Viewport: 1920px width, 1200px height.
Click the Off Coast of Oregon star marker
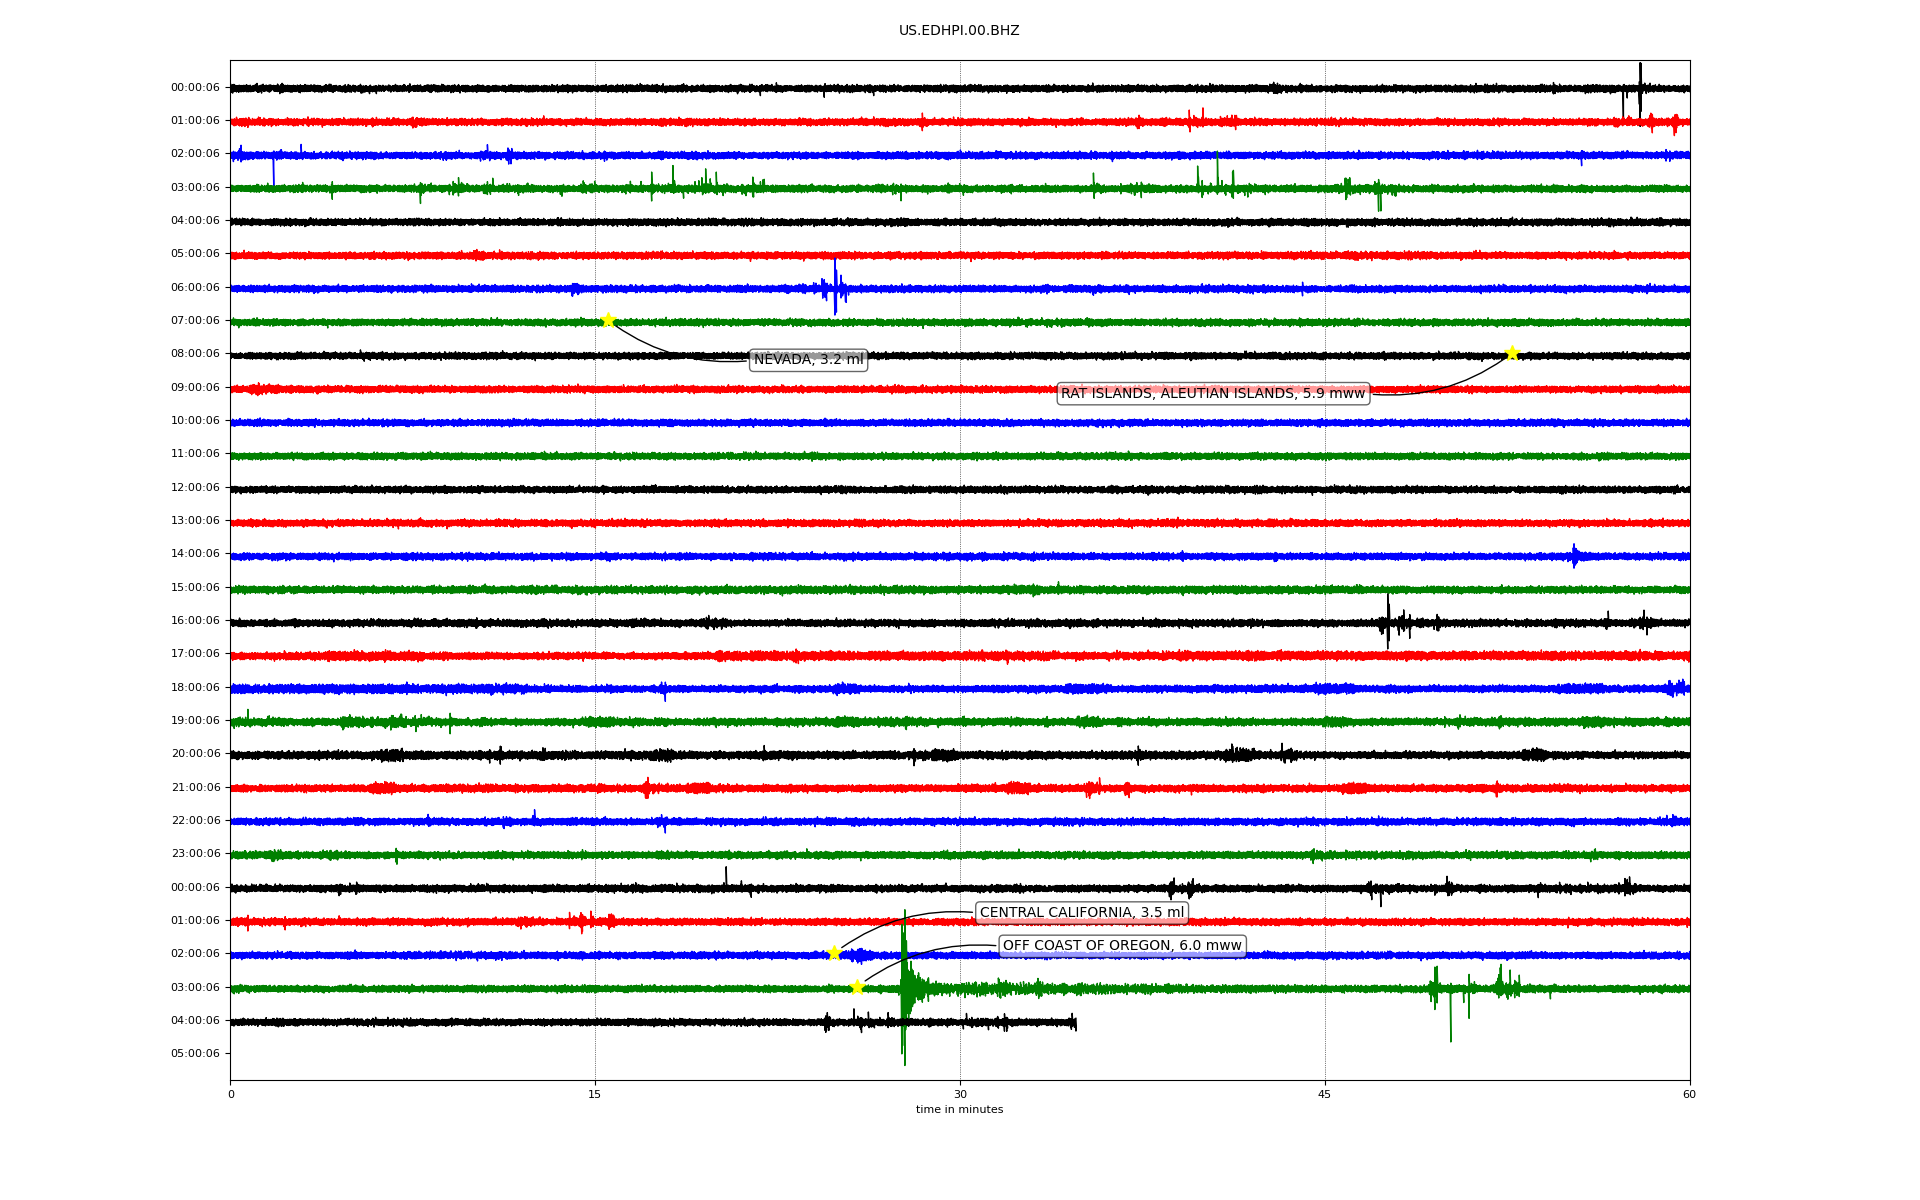857,987
